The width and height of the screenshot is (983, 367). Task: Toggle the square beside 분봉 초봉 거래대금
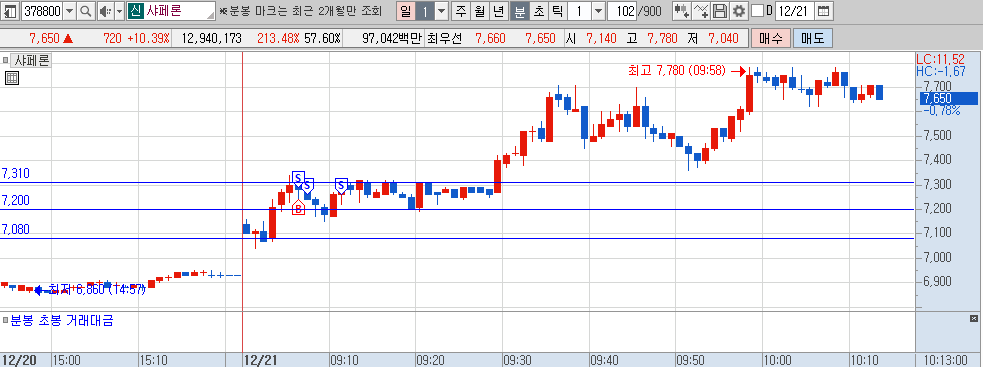[x=6, y=321]
